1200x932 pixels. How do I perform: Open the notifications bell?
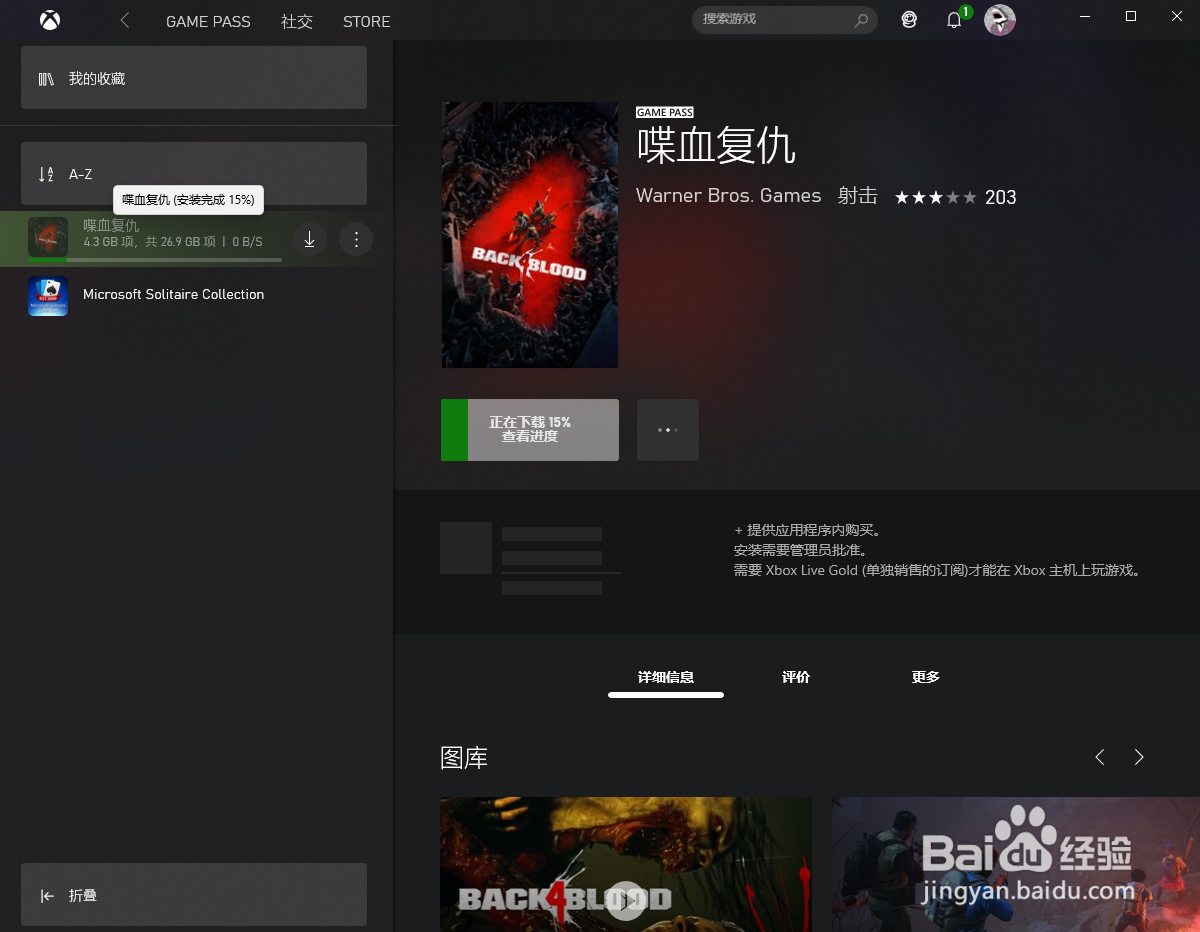(x=954, y=20)
